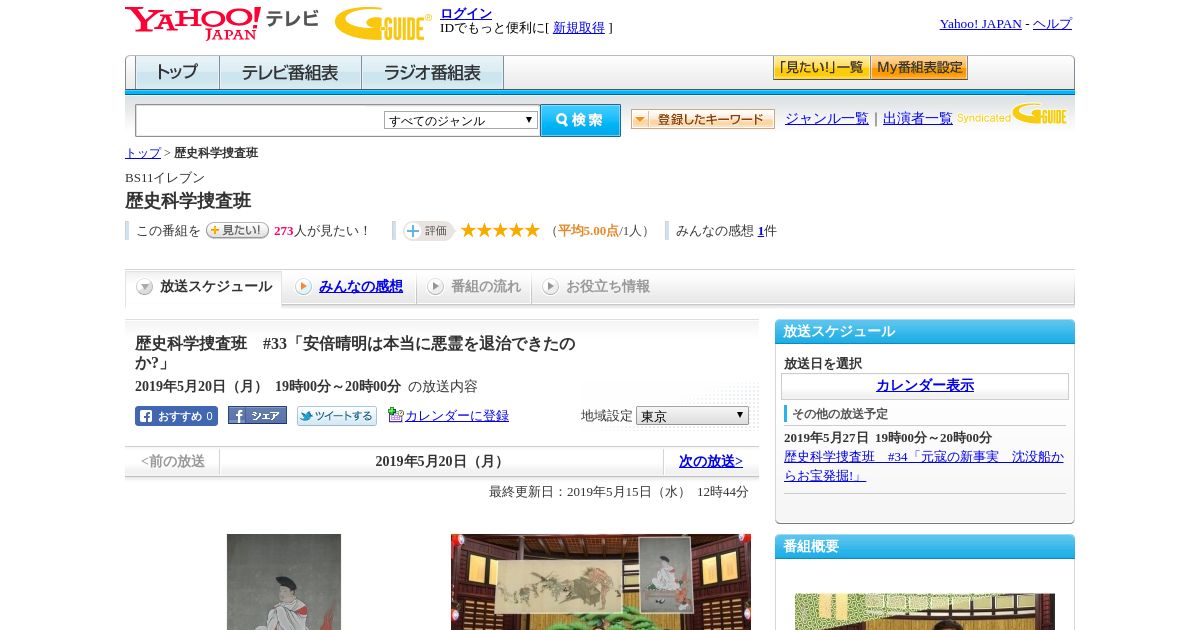Click the Yahoo! Japan テレビ logo
The height and width of the screenshot is (630, 1200).
(222, 23)
